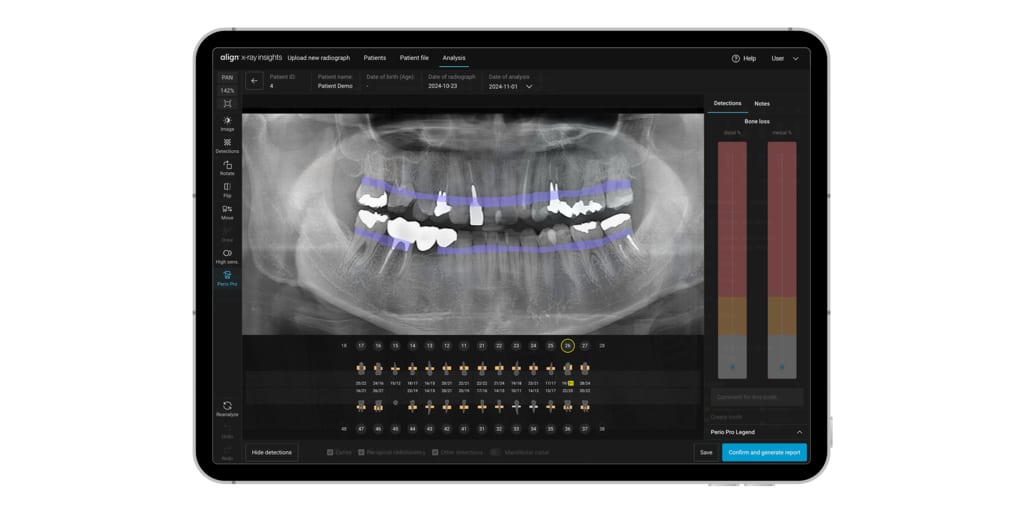Activate the Move tool
The height and width of the screenshot is (512, 1024).
tap(227, 211)
